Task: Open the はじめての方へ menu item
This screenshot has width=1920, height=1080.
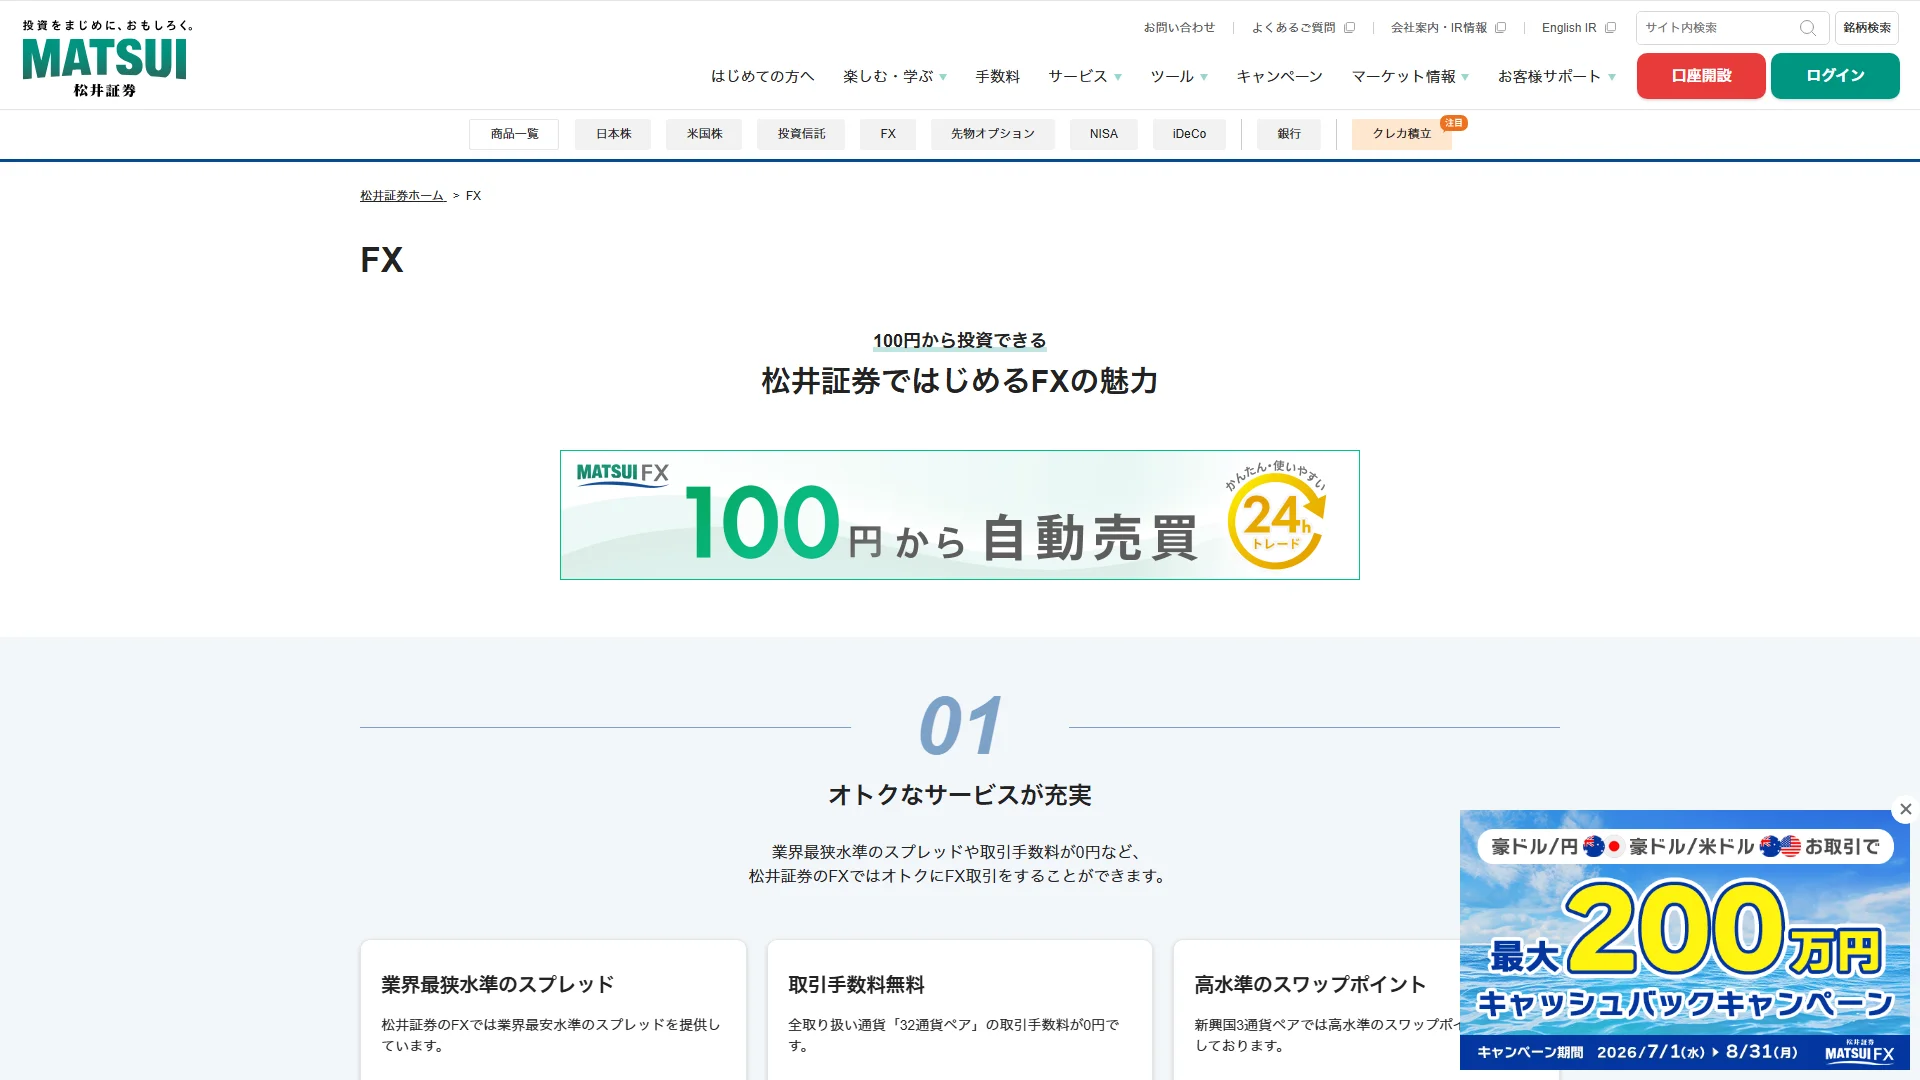Action: 762,76
